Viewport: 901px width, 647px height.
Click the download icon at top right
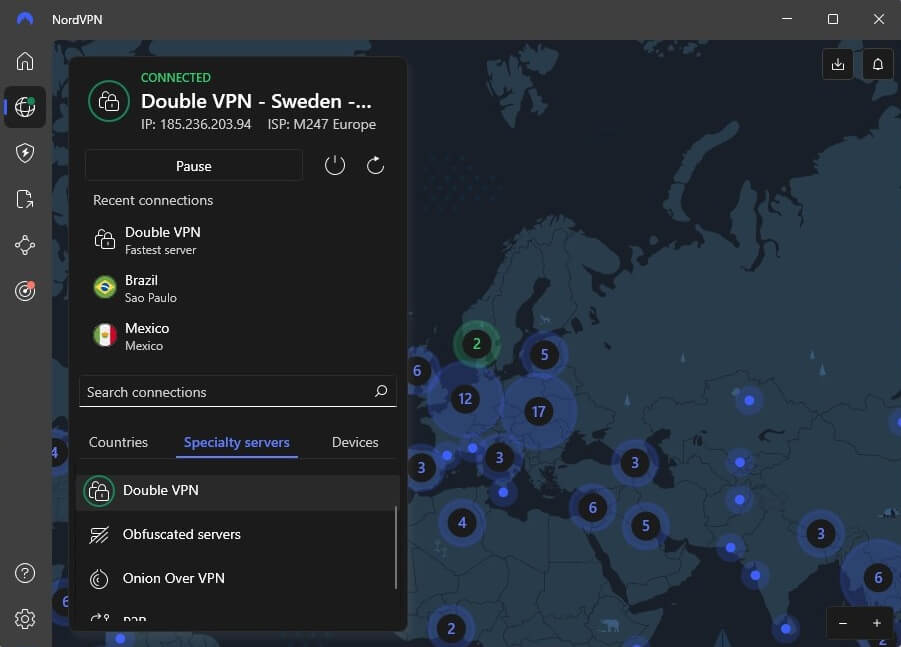(838, 64)
